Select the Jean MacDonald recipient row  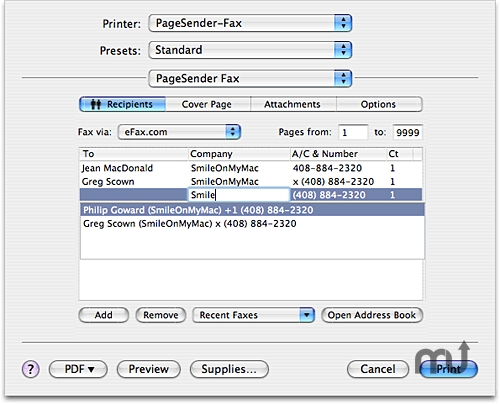tap(251, 168)
